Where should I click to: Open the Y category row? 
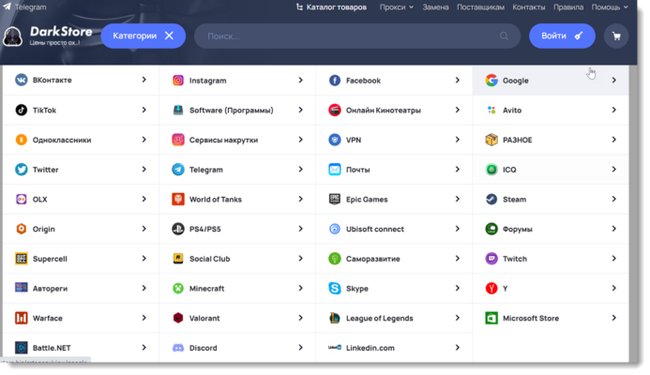(551, 288)
